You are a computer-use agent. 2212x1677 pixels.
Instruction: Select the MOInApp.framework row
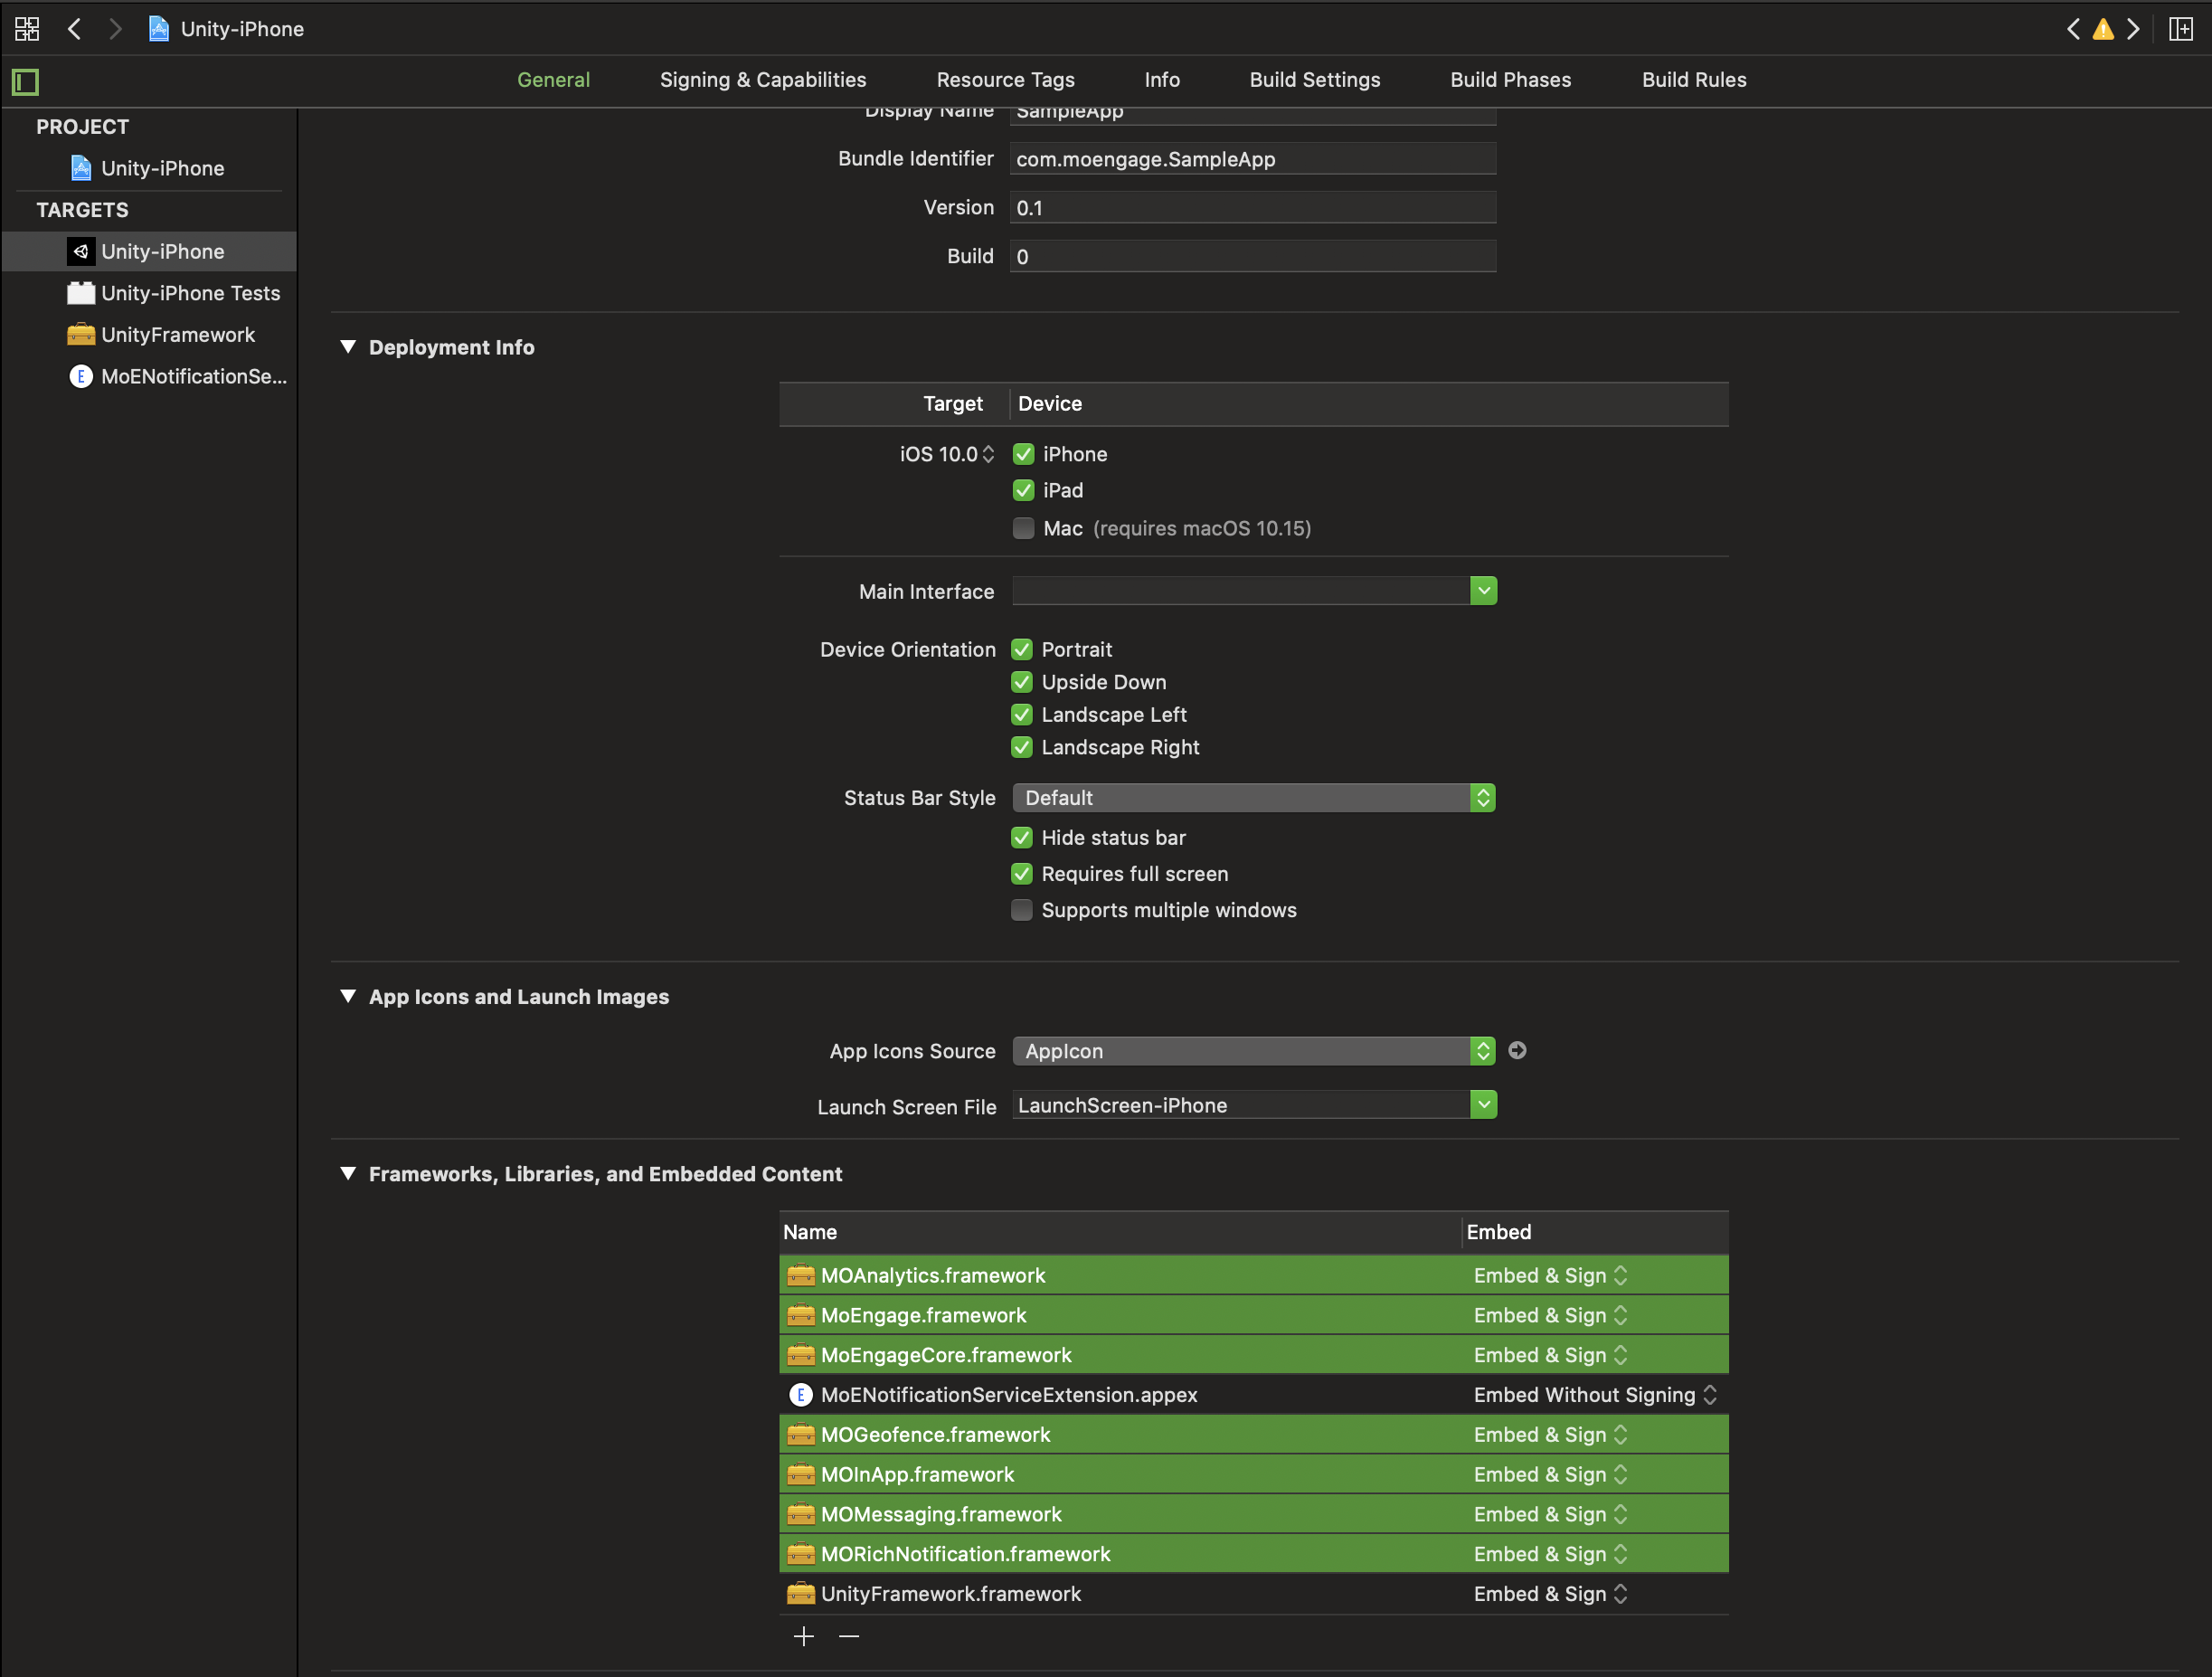1254,1474
